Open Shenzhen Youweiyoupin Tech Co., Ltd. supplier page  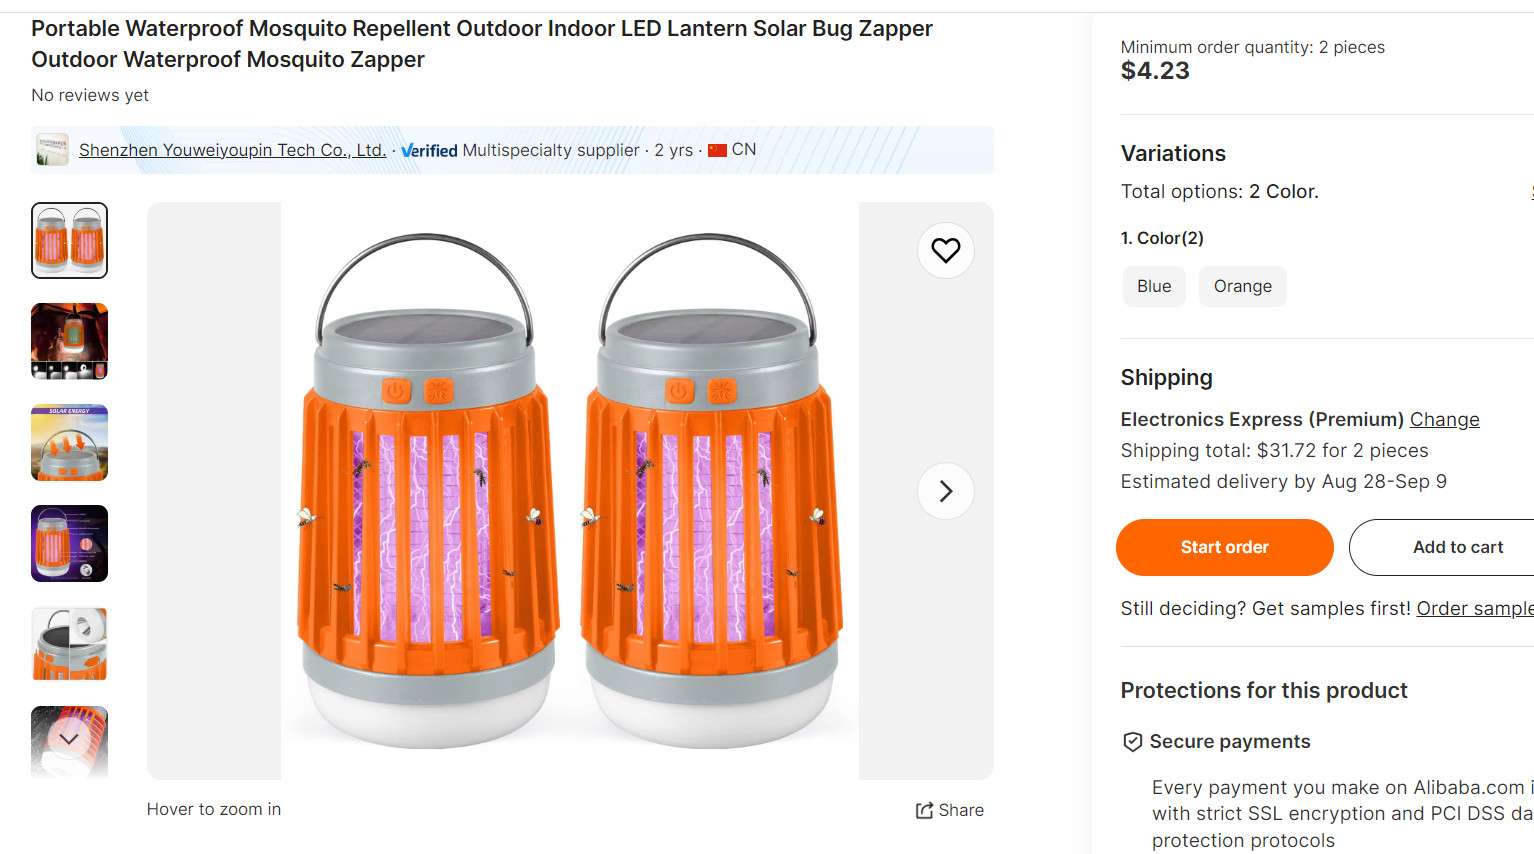(x=232, y=149)
